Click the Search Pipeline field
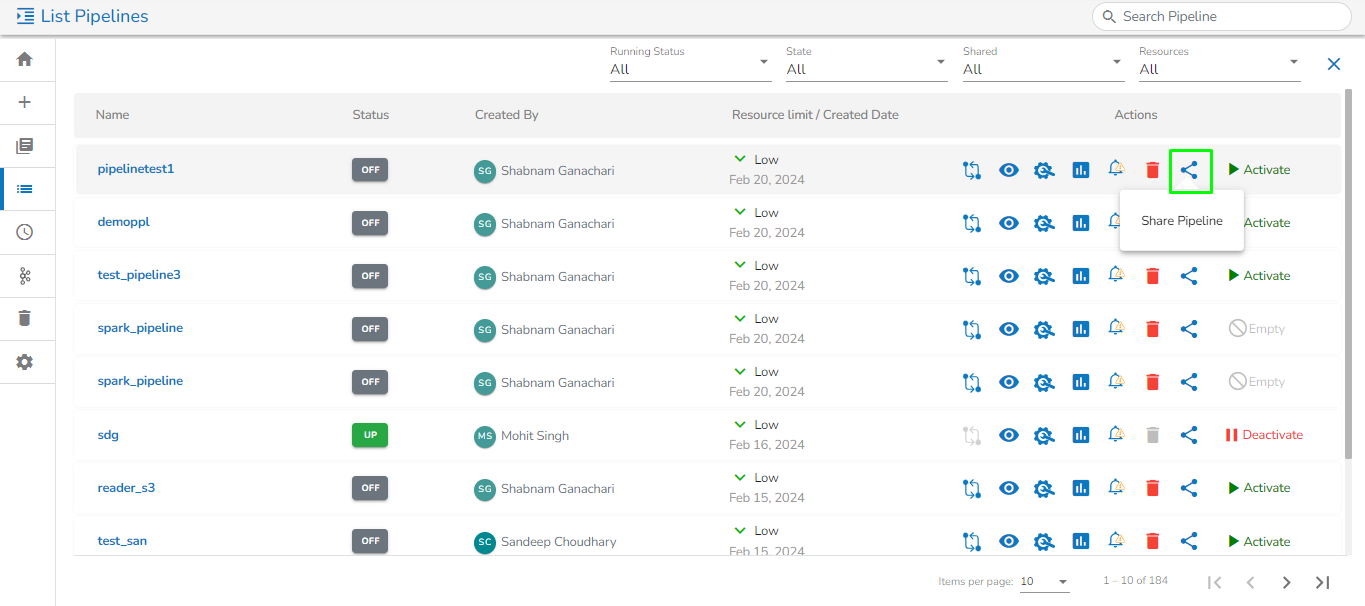1365x606 pixels. pyautogui.click(x=1222, y=16)
